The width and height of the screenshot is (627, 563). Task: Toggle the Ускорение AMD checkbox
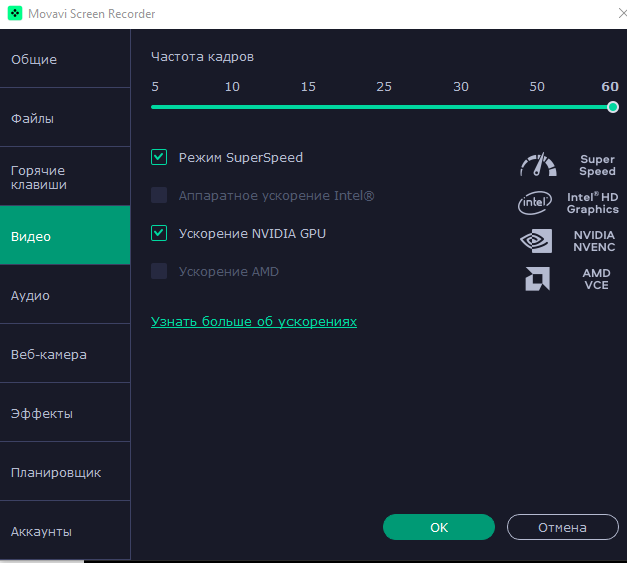tap(159, 271)
